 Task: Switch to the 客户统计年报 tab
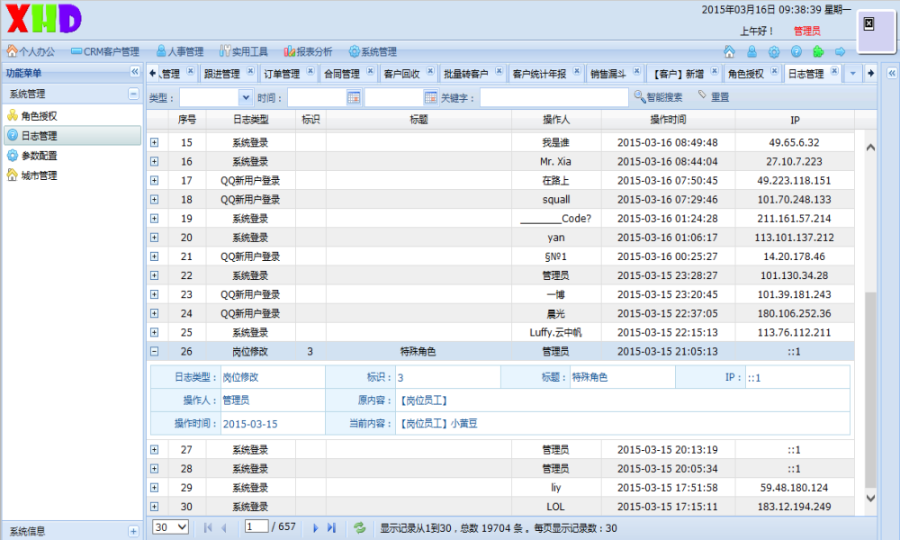(x=538, y=73)
